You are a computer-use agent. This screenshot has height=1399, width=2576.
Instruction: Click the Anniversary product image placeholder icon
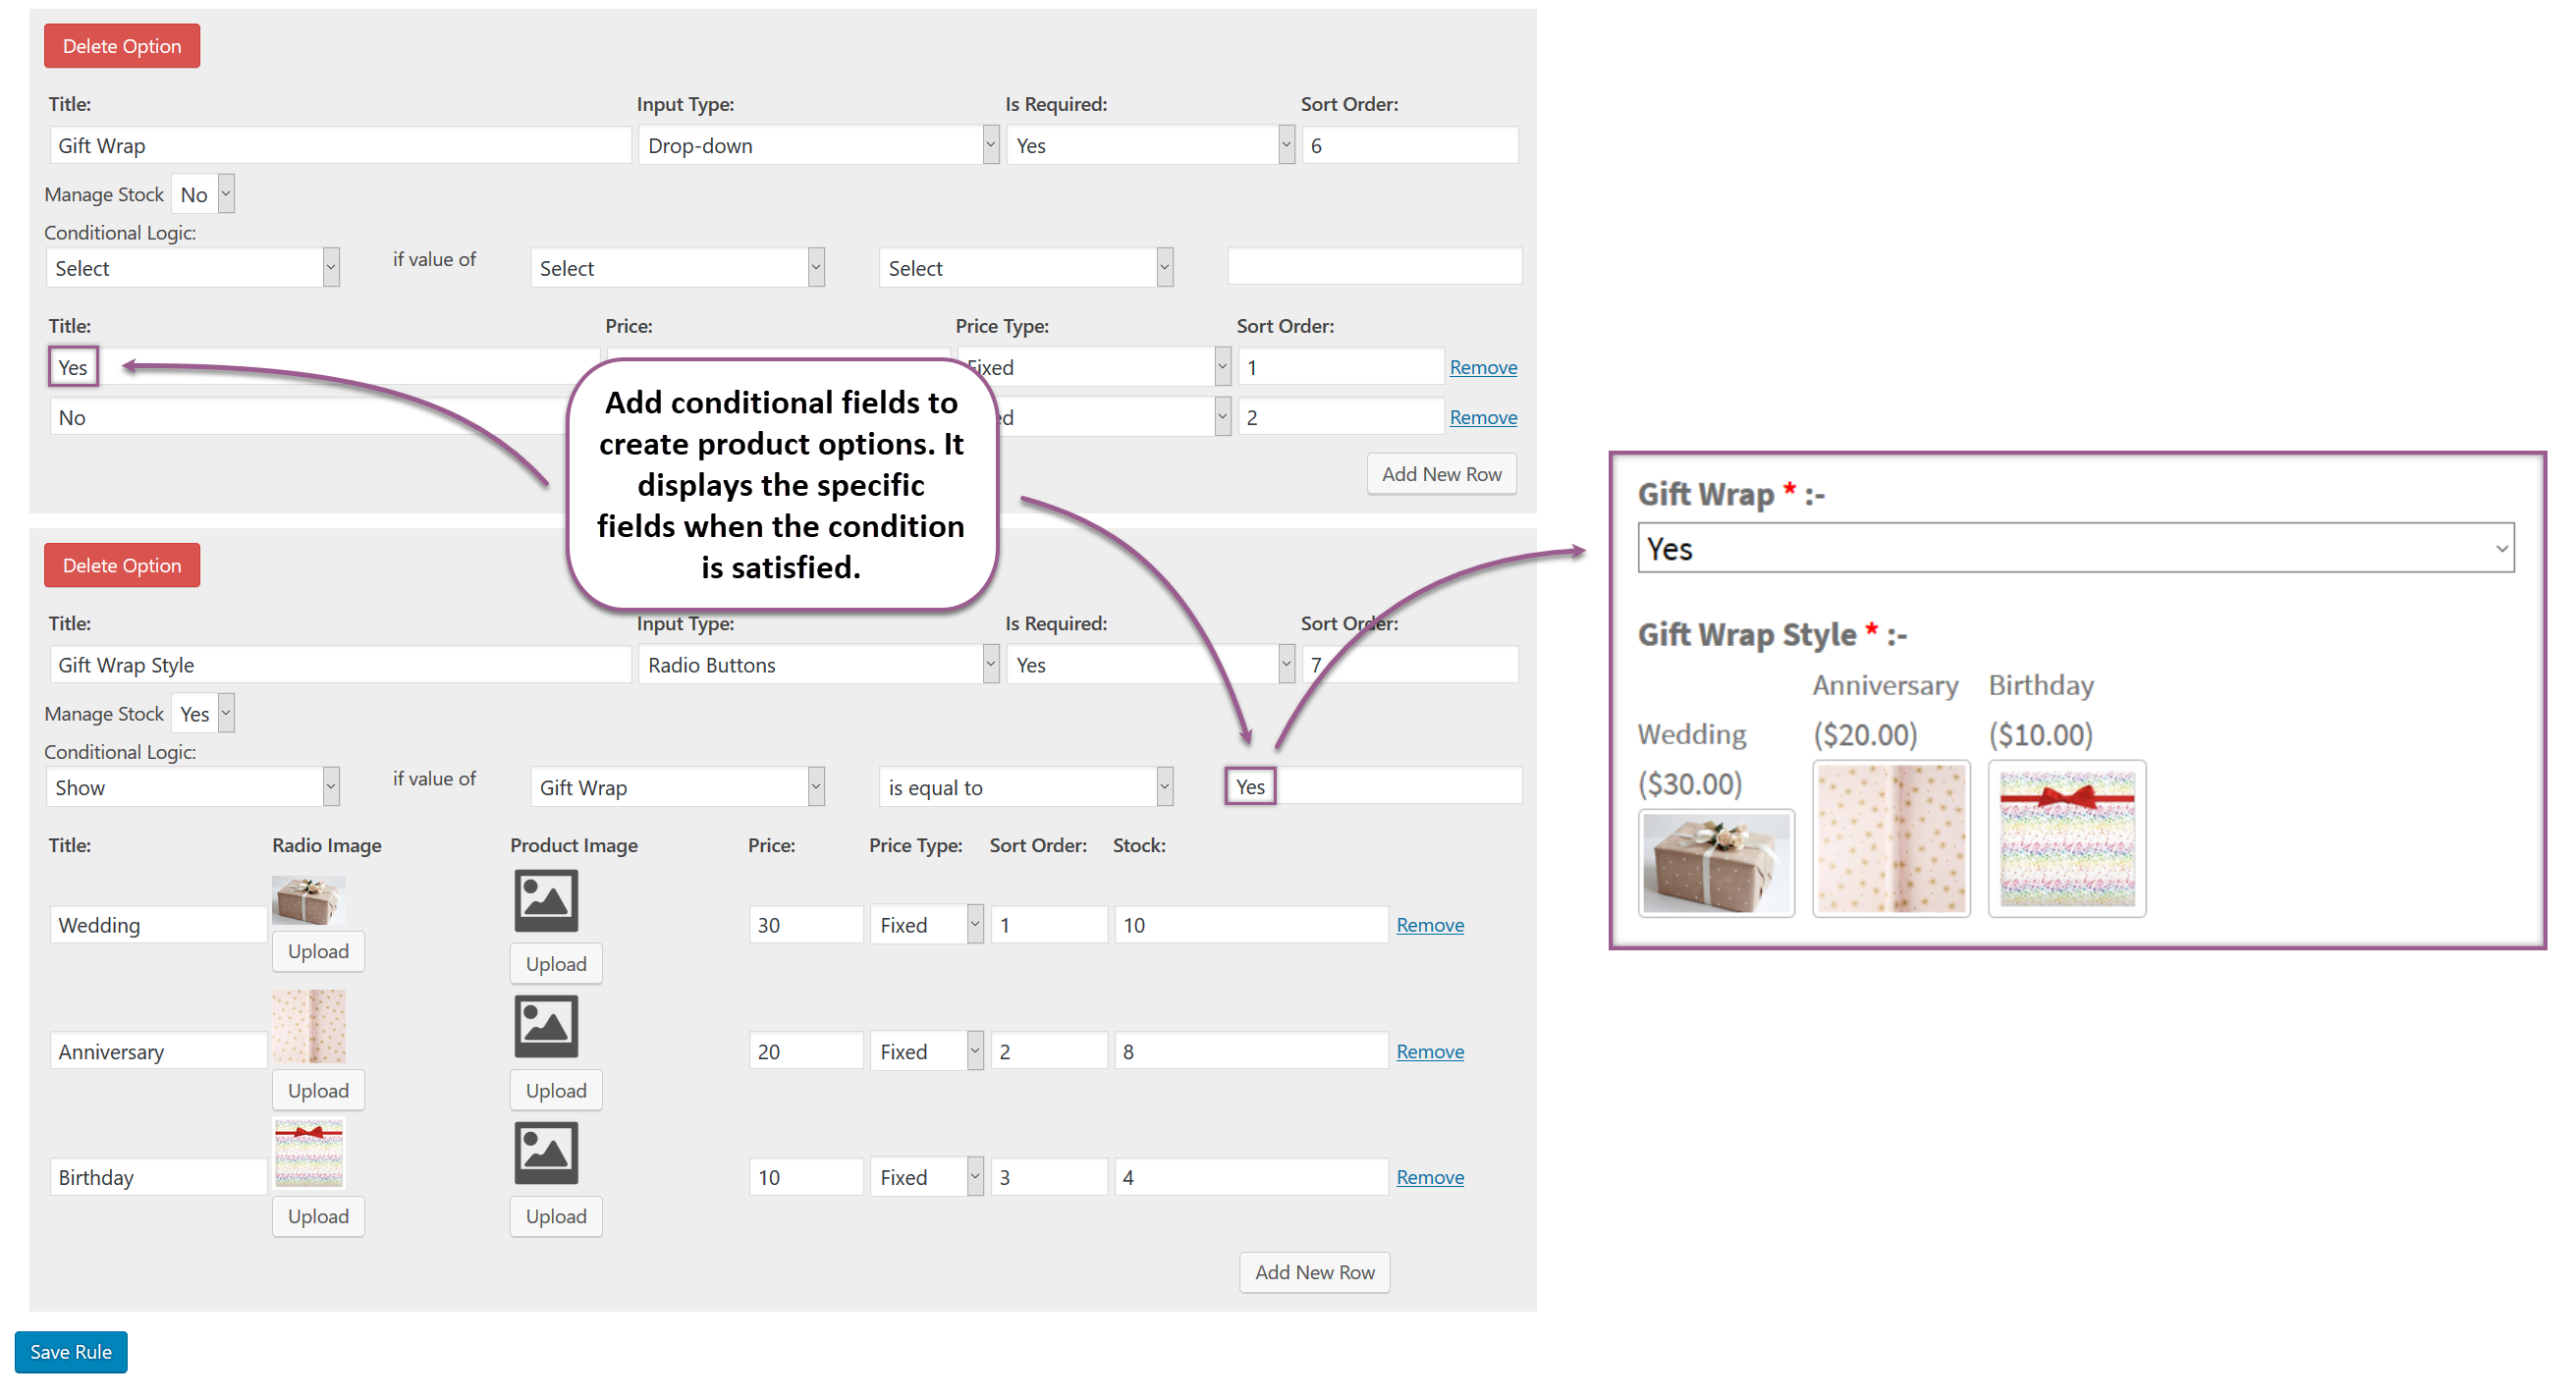(546, 1026)
